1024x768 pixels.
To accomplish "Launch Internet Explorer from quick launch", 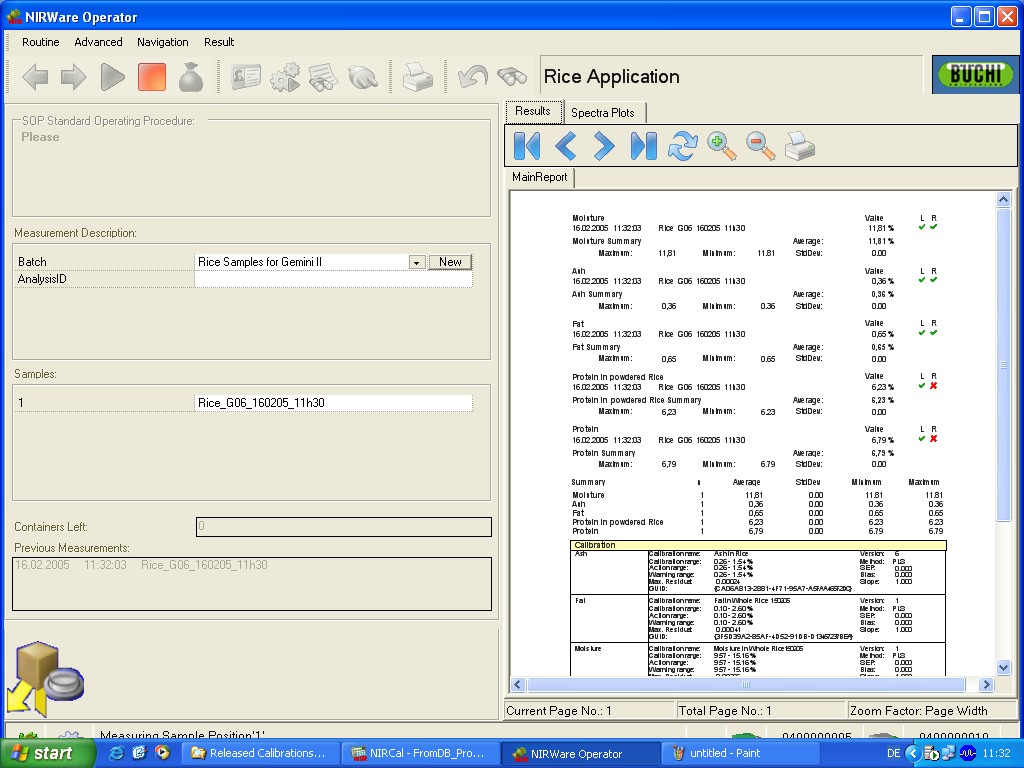I will 117,753.
